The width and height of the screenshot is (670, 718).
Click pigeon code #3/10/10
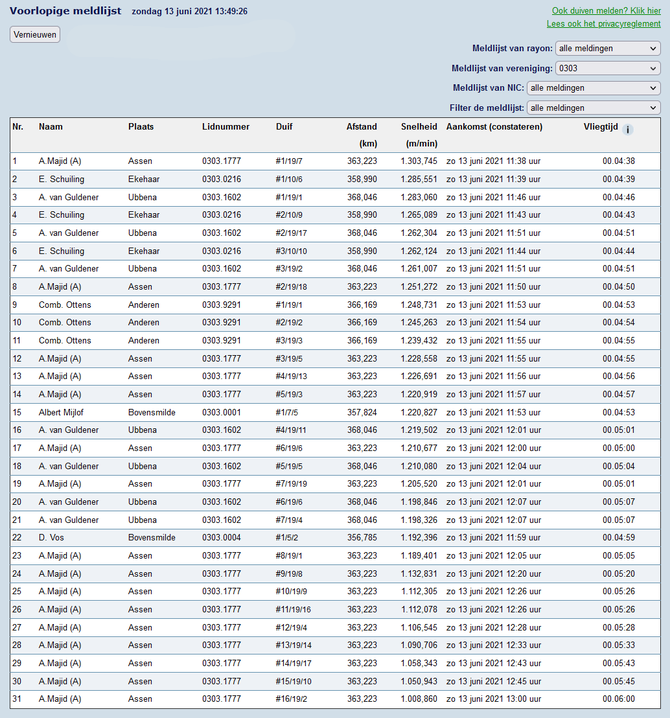pyautogui.click(x=291, y=251)
